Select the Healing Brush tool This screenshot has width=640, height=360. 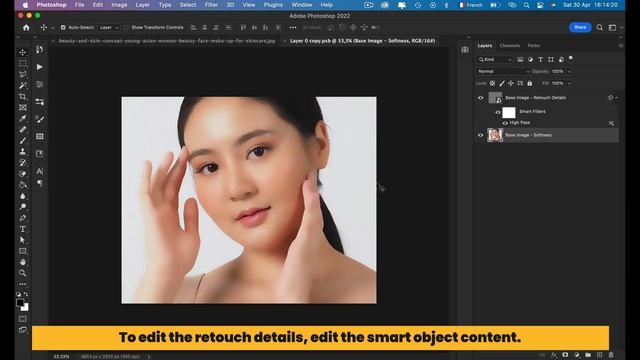pyautogui.click(x=23, y=129)
